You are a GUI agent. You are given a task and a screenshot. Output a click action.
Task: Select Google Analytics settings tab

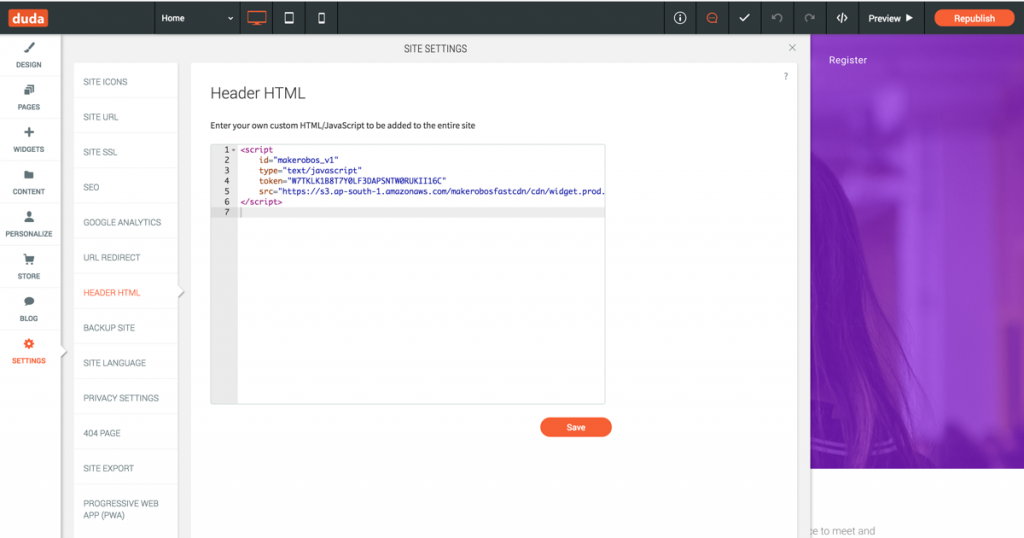tap(125, 223)
